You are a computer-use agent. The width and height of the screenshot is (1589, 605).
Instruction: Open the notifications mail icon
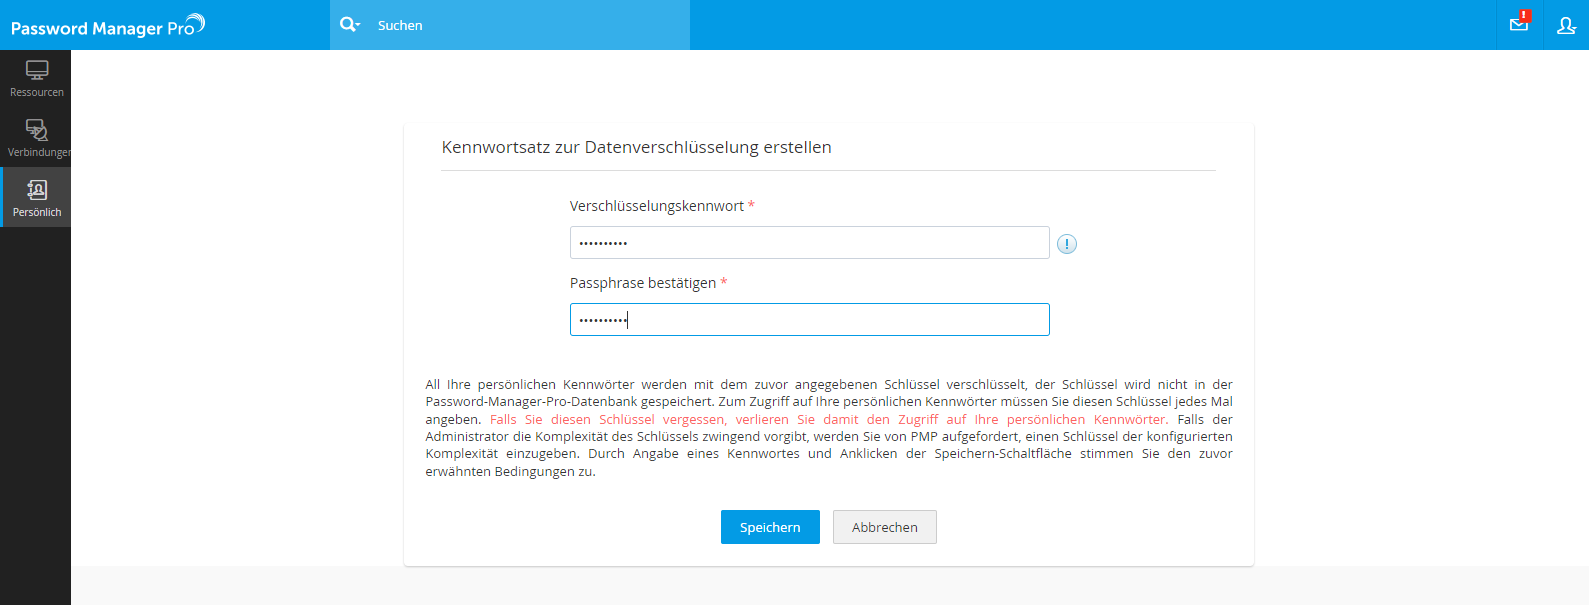1519,24
